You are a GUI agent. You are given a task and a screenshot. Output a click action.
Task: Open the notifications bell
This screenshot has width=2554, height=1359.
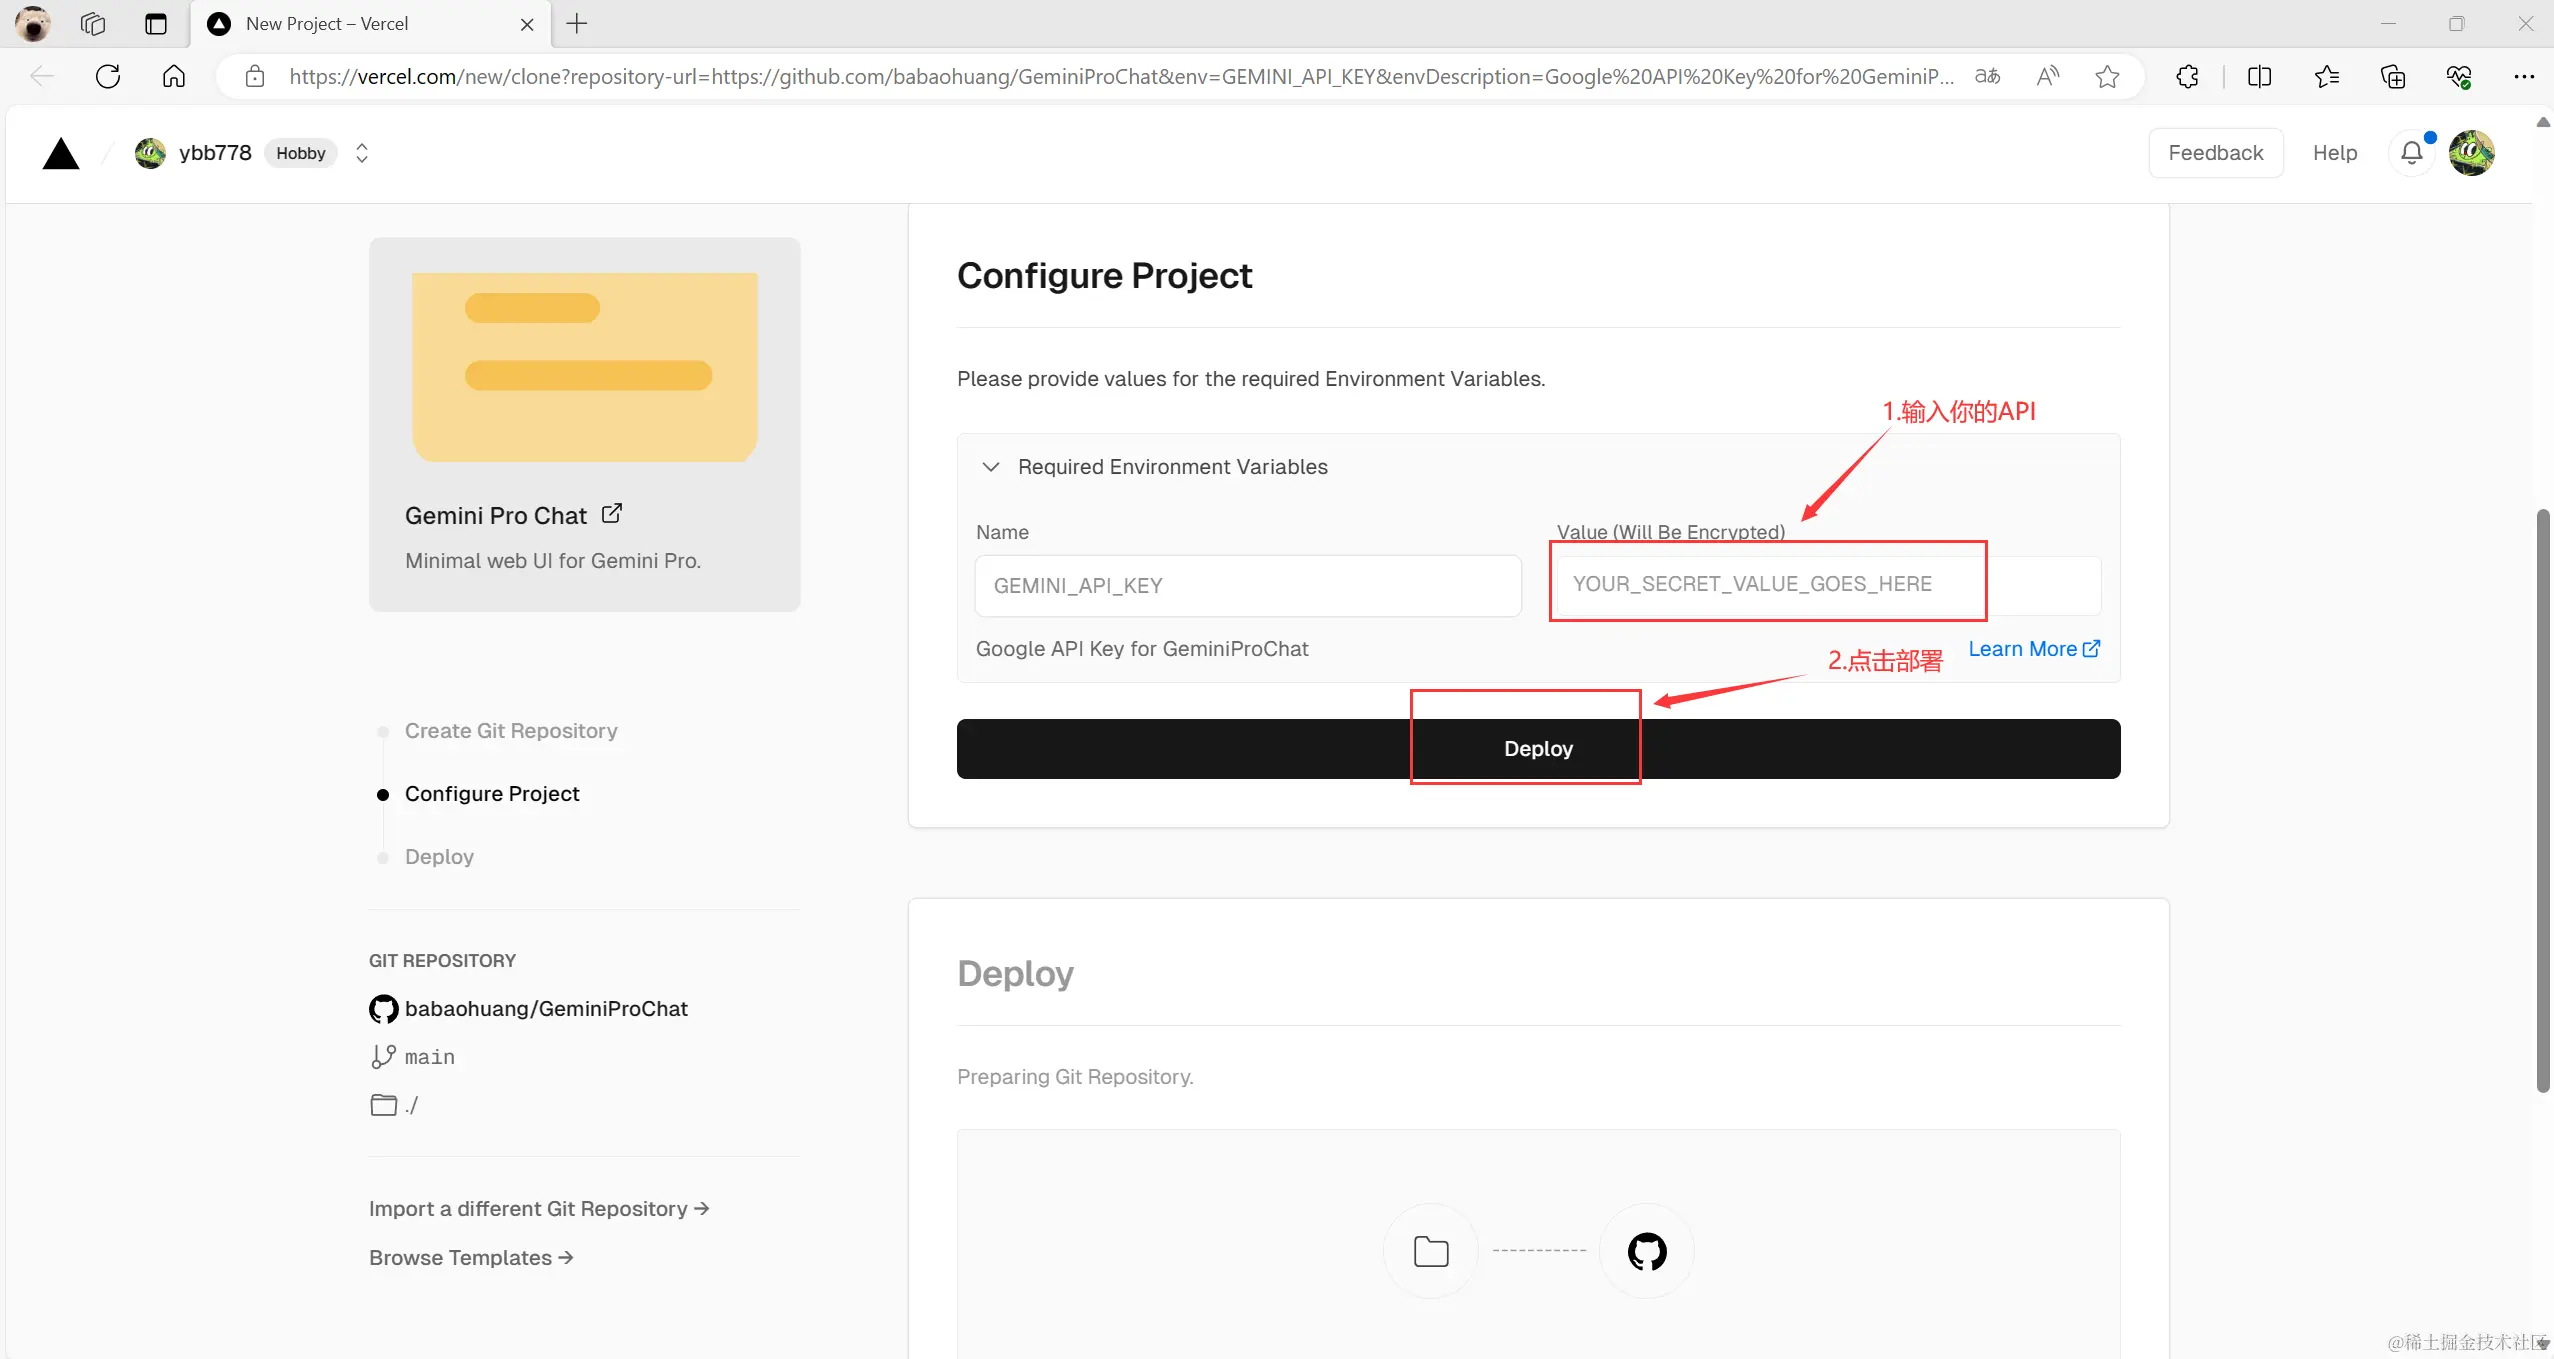tap(2411, 153)
